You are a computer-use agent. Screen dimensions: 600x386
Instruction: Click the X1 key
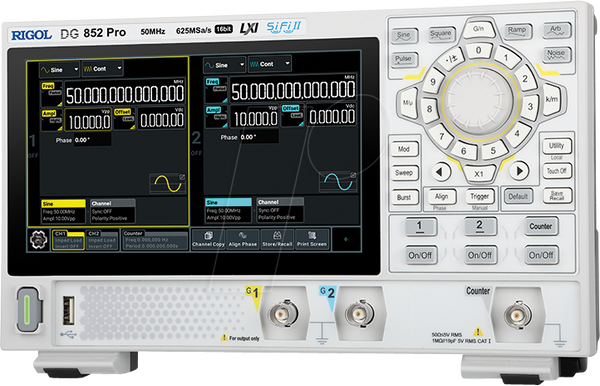479,174
